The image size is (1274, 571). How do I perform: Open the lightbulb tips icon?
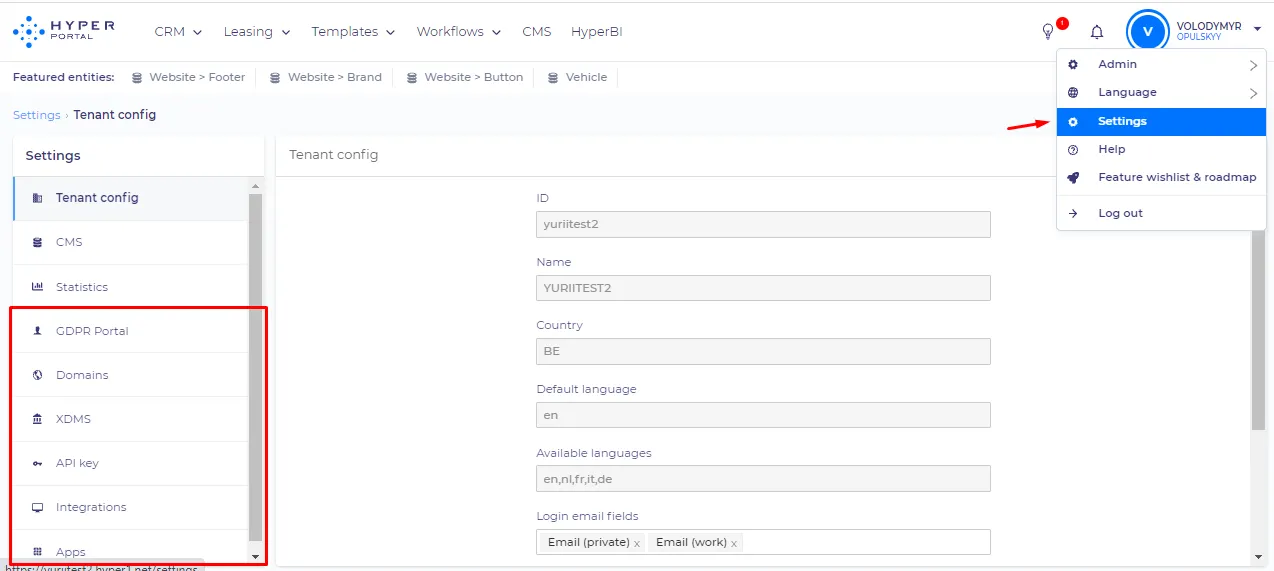1048,32
